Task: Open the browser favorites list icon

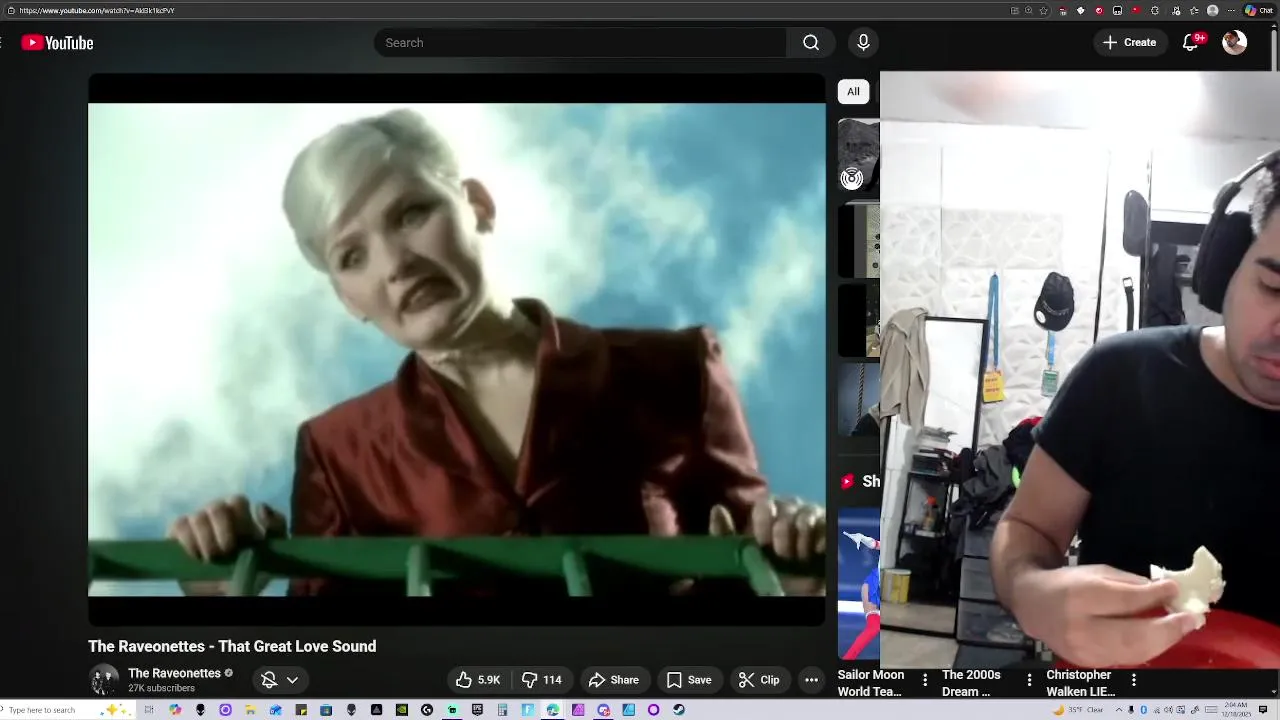Action: click(1194, 11)
